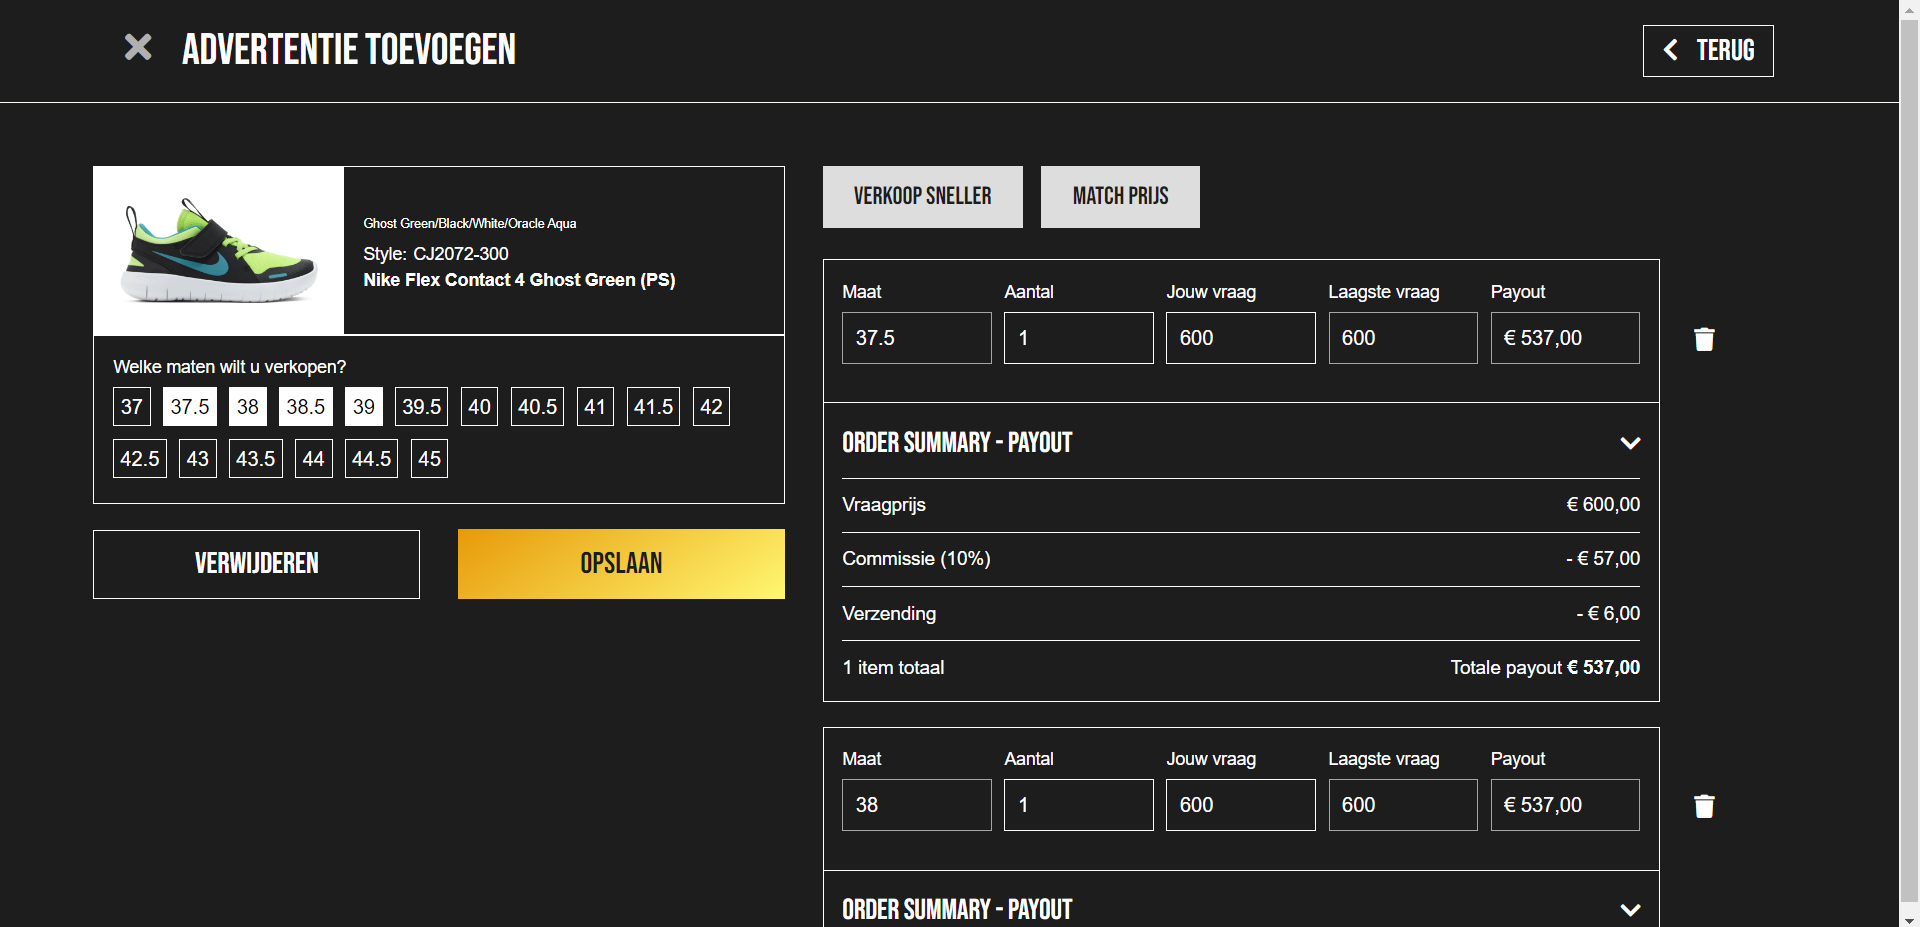Deselect size 37.5 in the size picker

pyautogui.click(x=189, y=407)
